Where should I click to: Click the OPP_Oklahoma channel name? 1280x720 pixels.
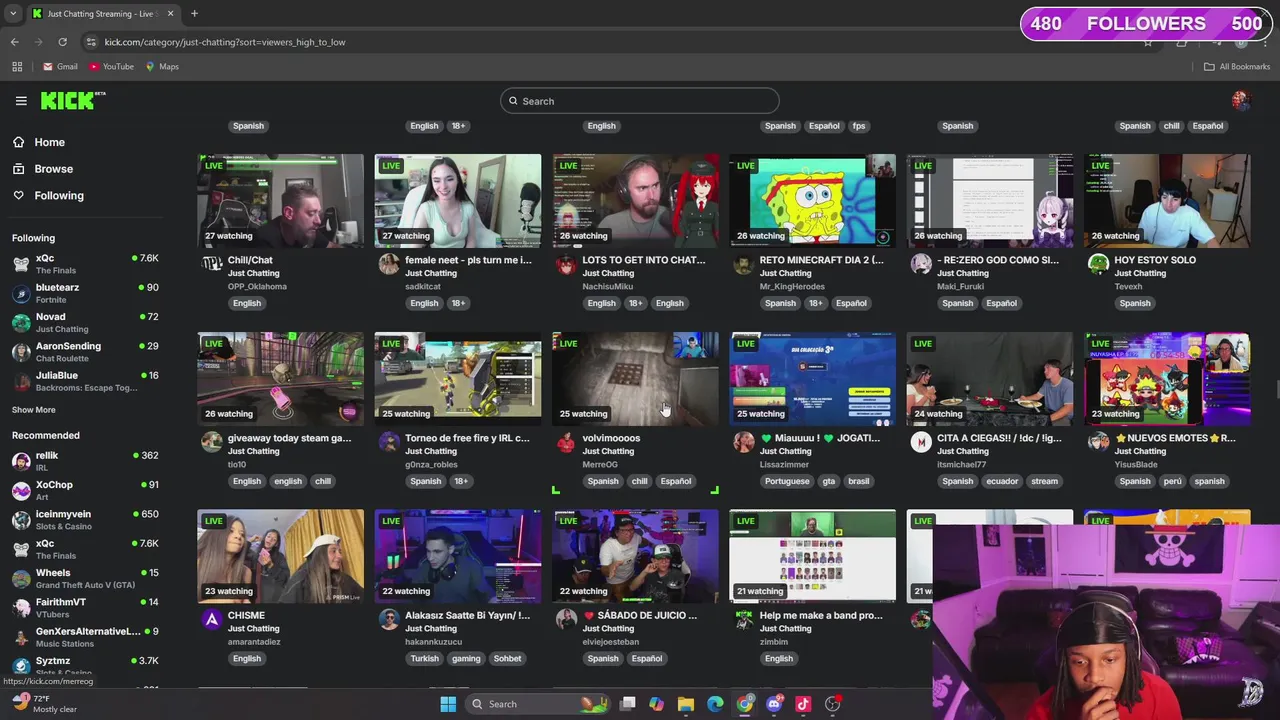257,287
